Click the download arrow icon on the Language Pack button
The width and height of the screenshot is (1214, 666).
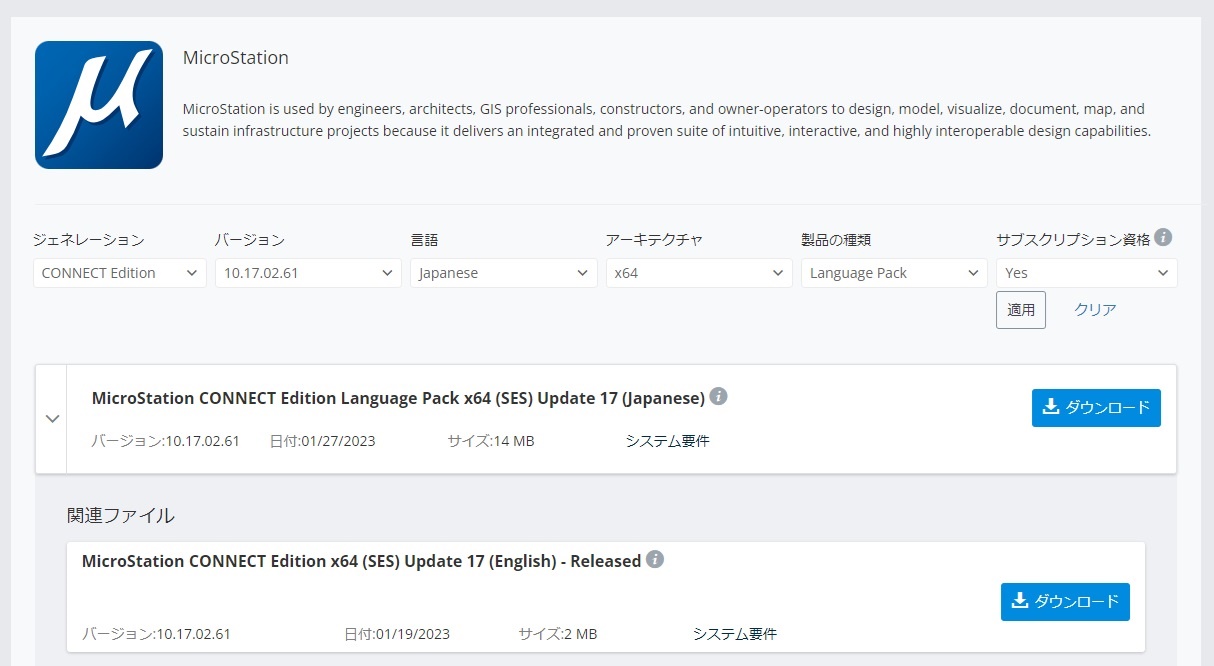(1049, 407)
